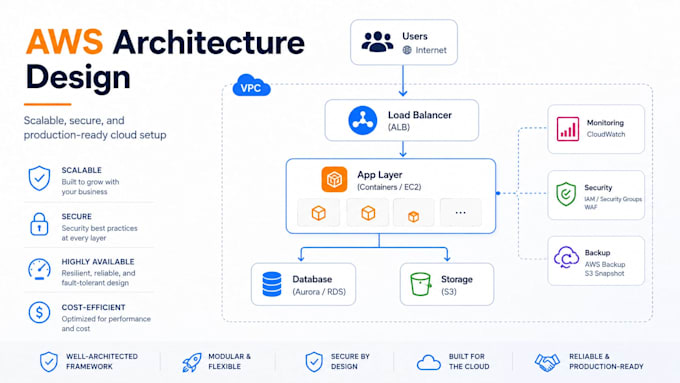
Task: Click the ellipsis container tile in App Layer
Action: click(461, 213)
